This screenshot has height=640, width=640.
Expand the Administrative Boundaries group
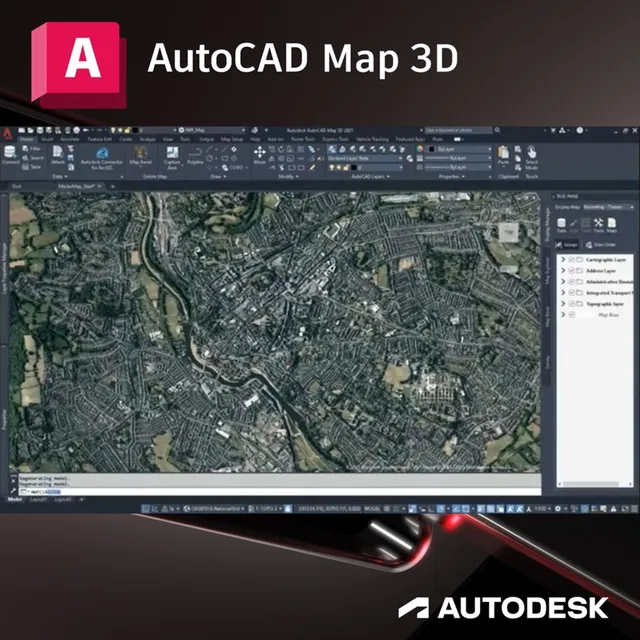click(x=563, y=282)
